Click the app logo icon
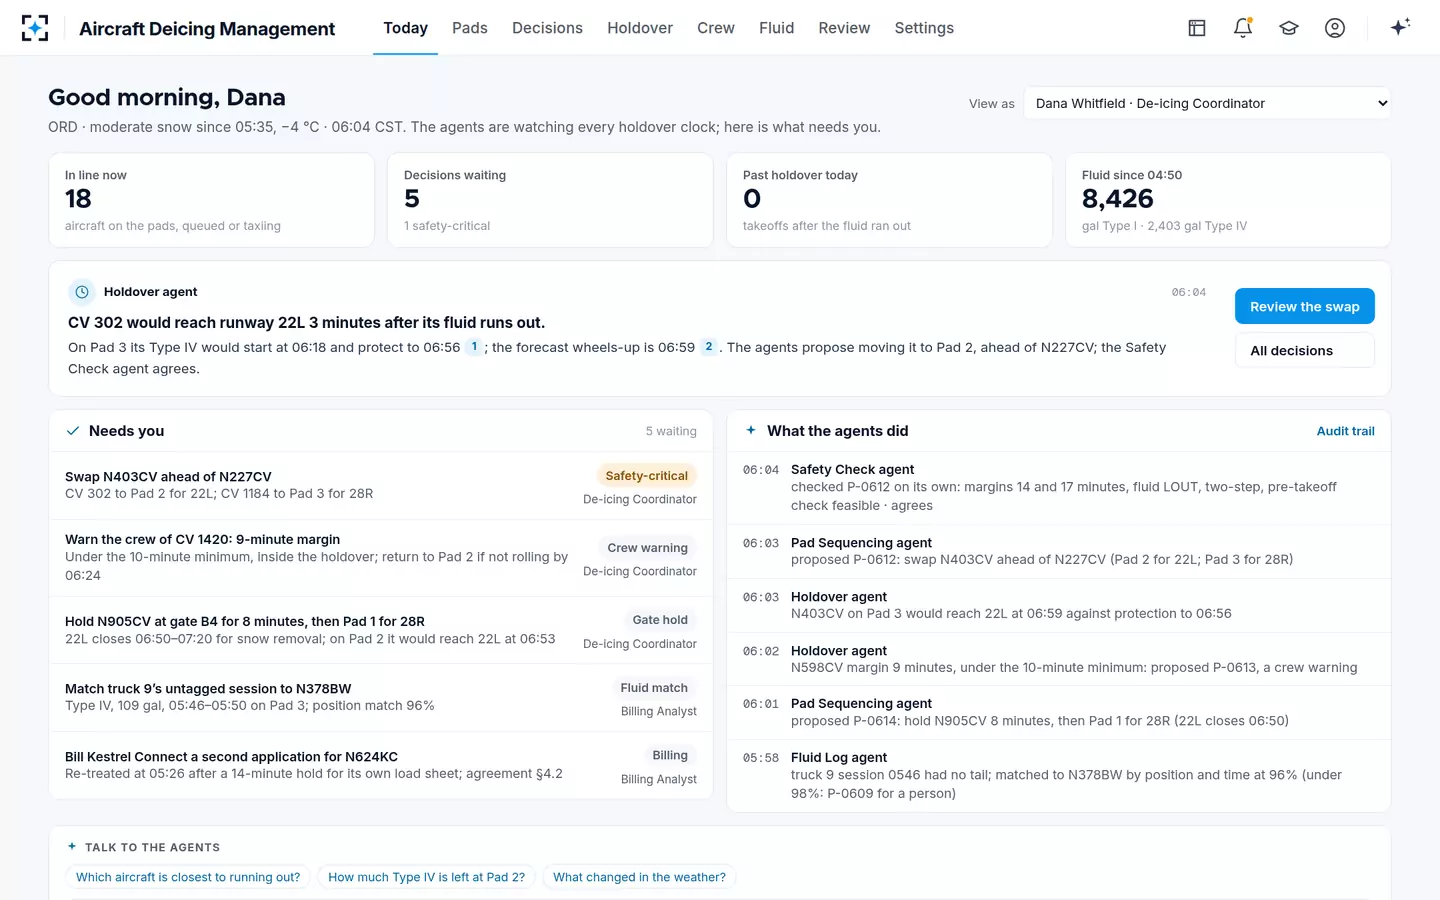The height and width of the screenshot is (900, 1440). coord(35,28)
